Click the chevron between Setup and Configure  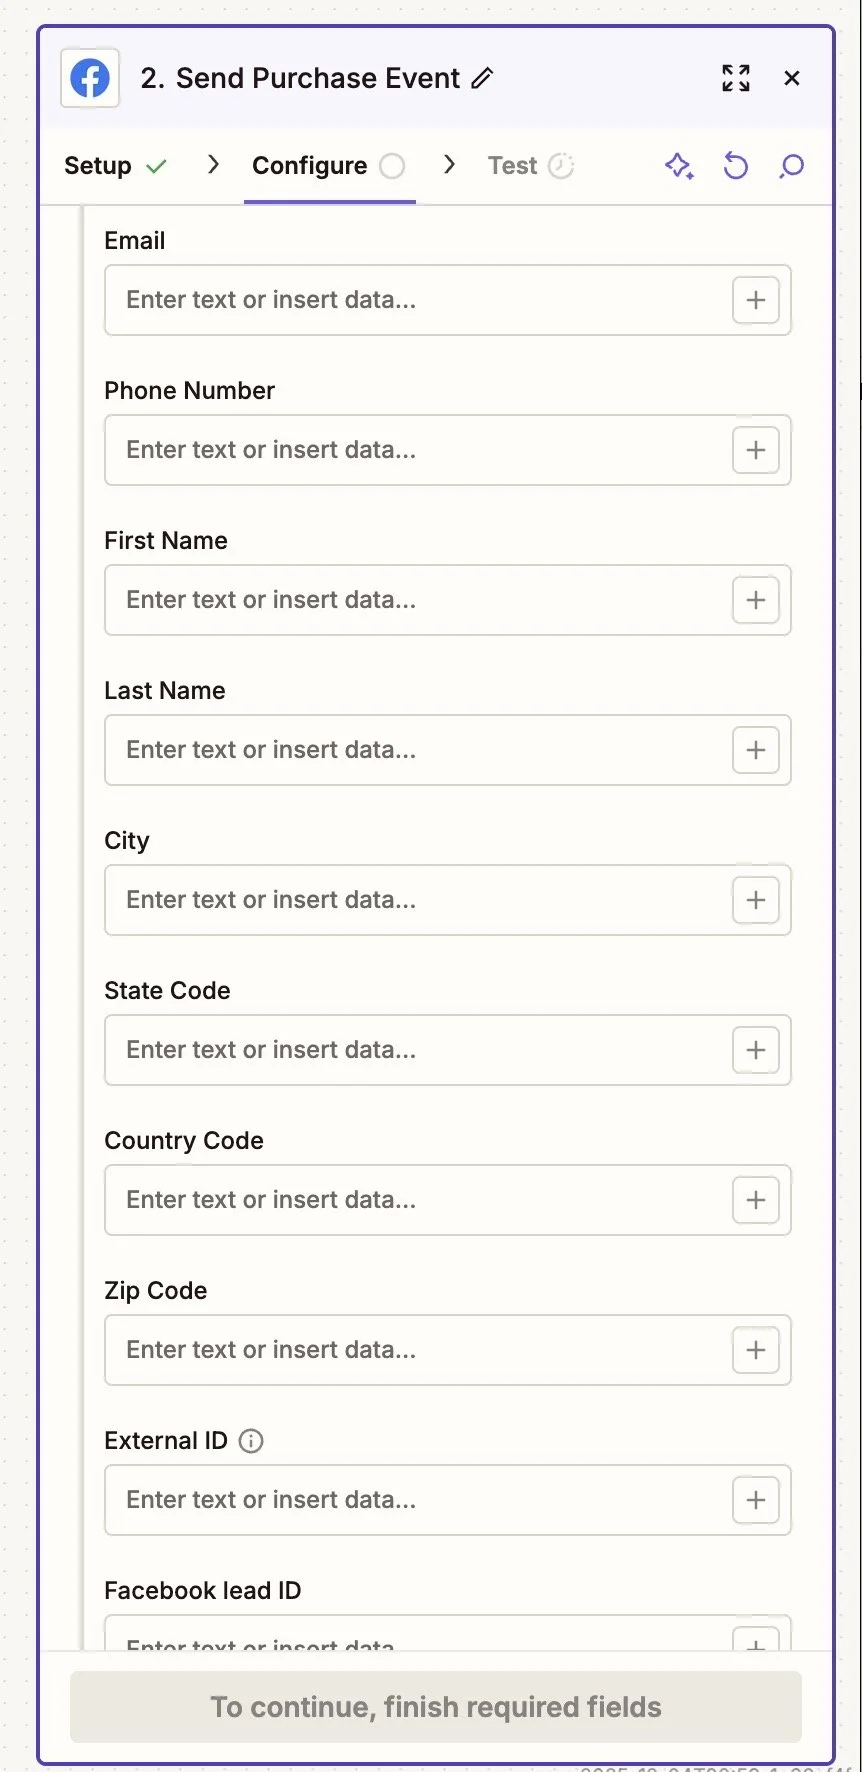[212, 165]
